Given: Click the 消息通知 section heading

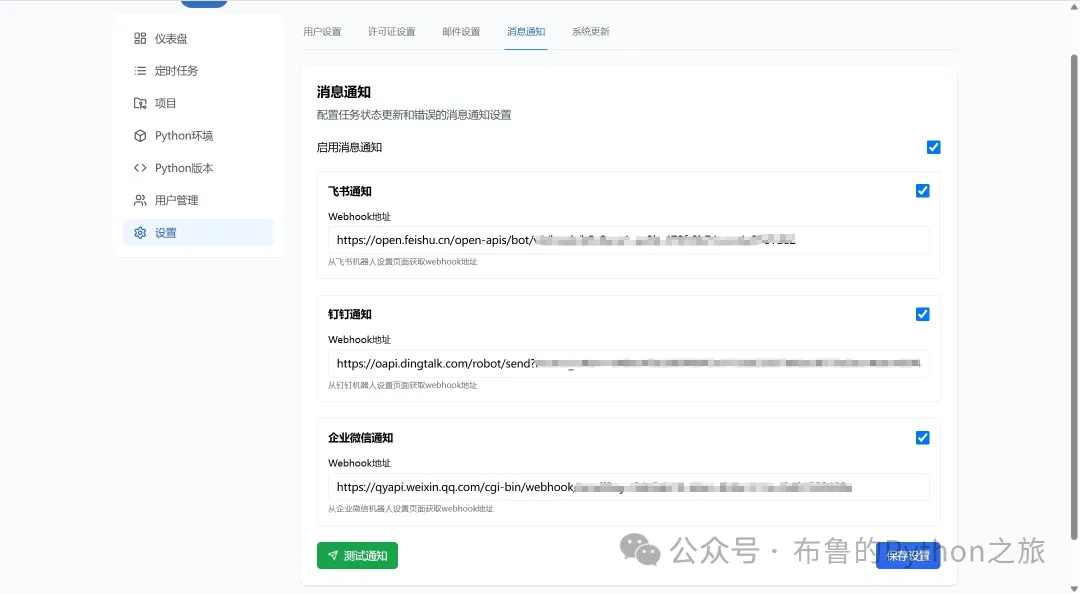Looking at the screenshot, I should pyautogui.click(x=344, y=92).
